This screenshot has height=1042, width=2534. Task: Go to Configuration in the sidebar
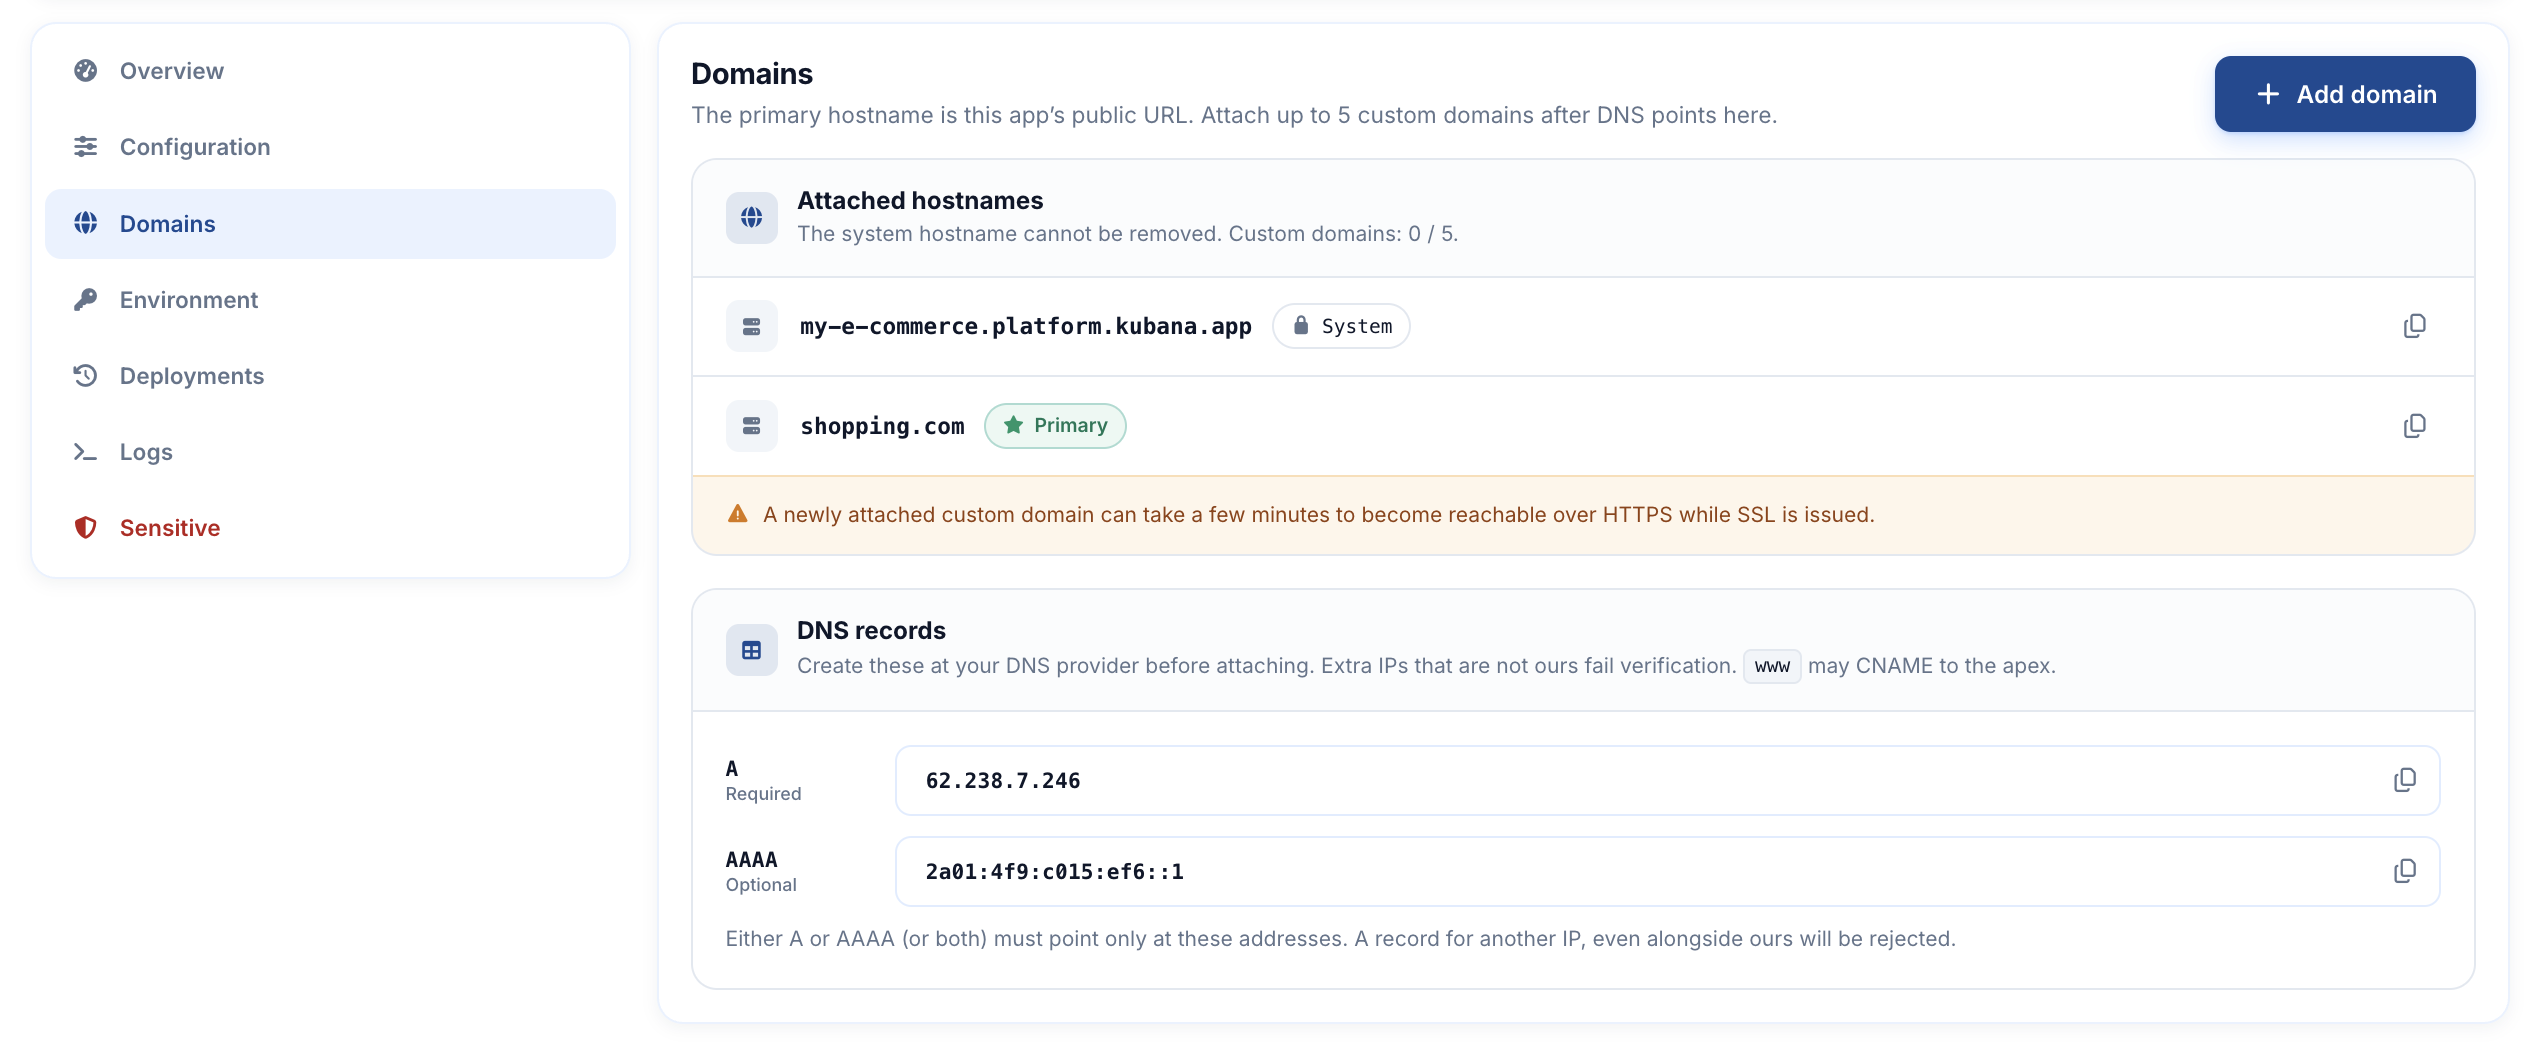pos(330,147)
